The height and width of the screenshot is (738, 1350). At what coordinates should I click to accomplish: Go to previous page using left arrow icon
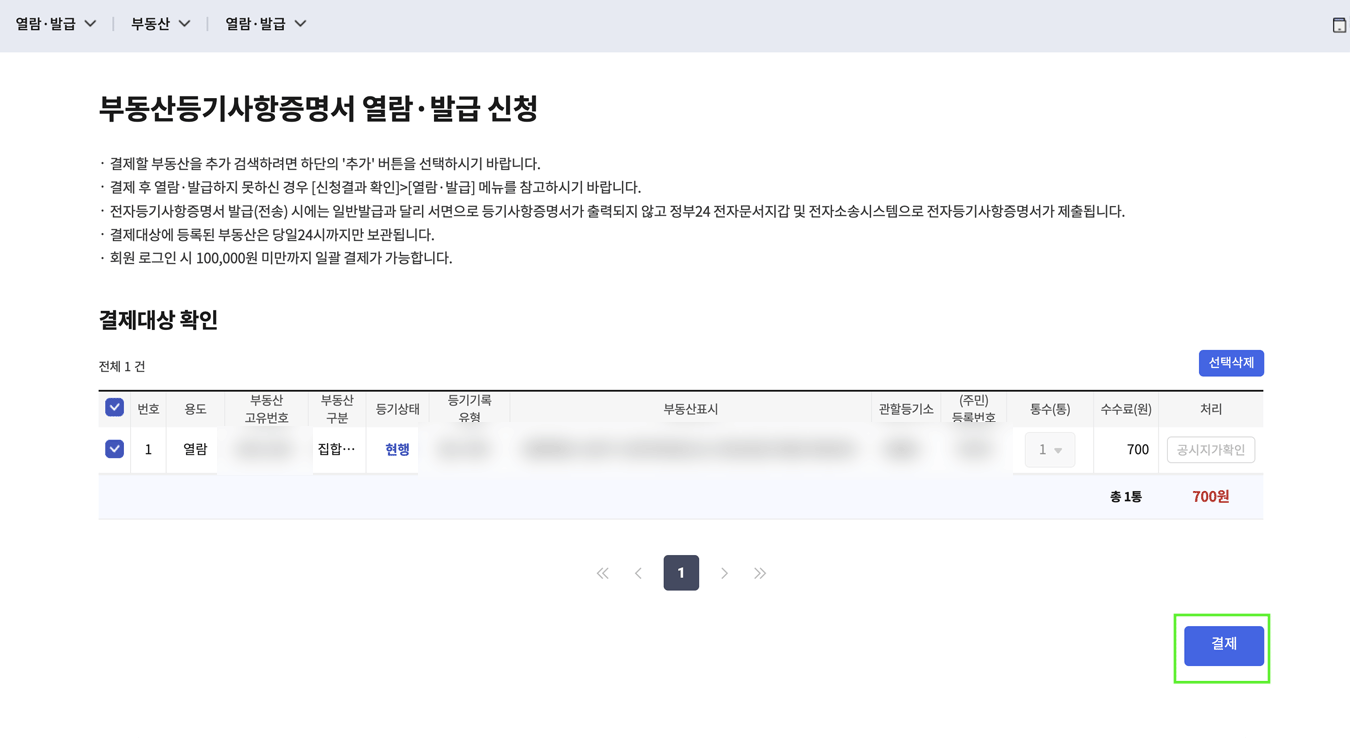(x=639, y=572)
